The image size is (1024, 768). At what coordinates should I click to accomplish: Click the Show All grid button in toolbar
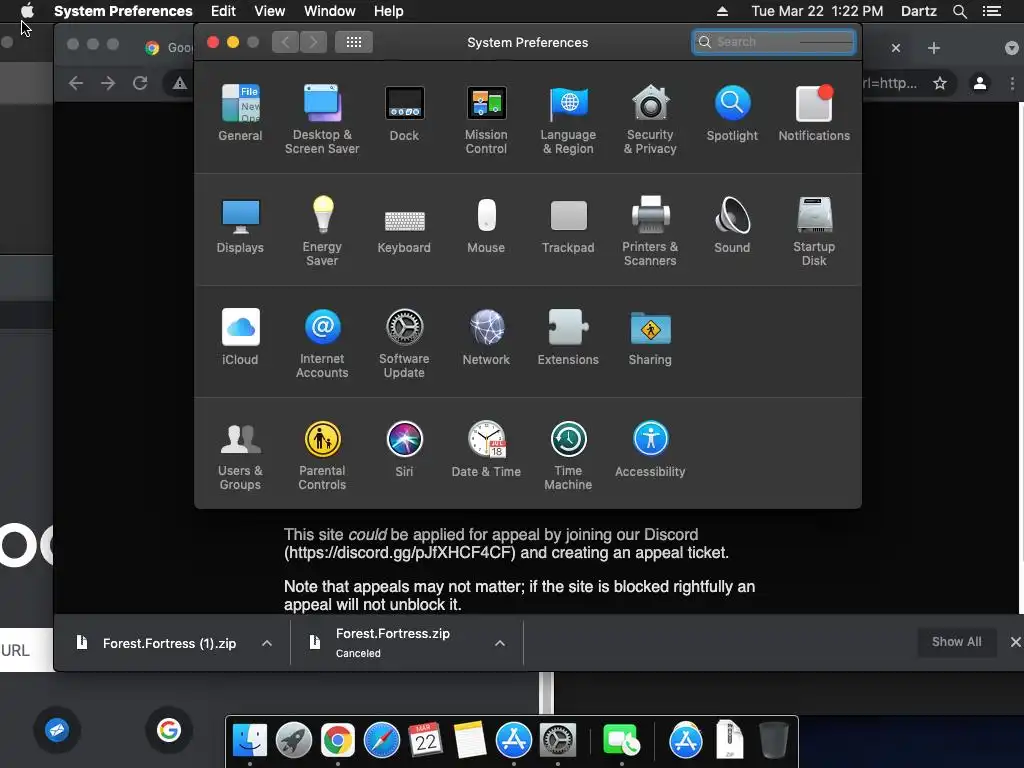pyautogui.click(x=354, y=42)
